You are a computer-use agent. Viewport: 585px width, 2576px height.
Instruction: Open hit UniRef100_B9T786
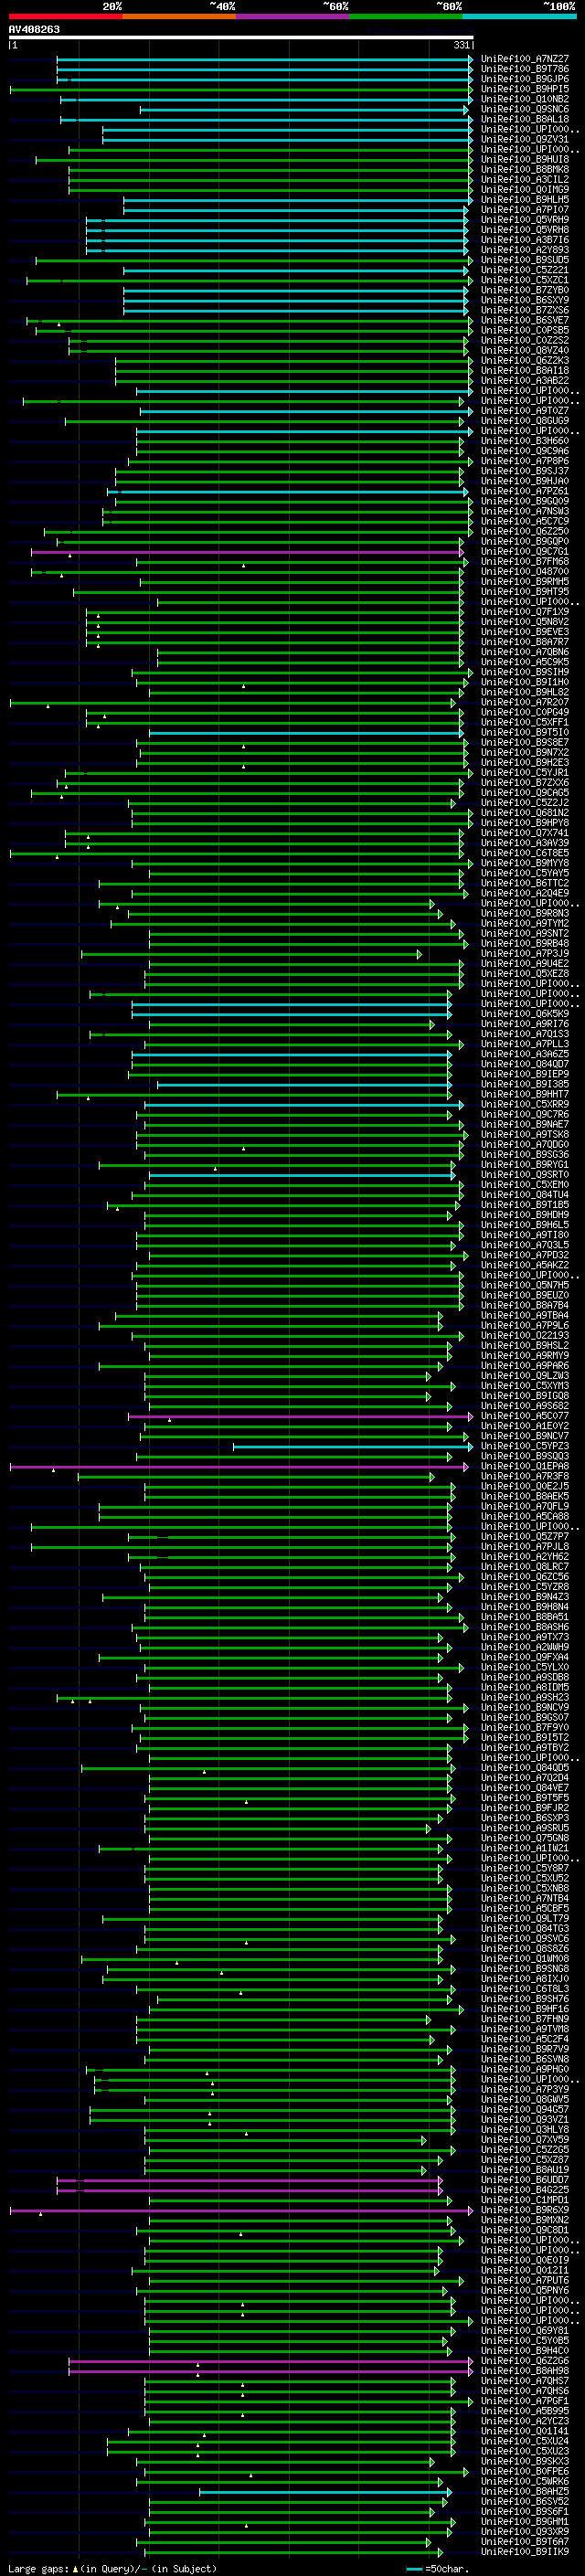(x=524, y=69)
